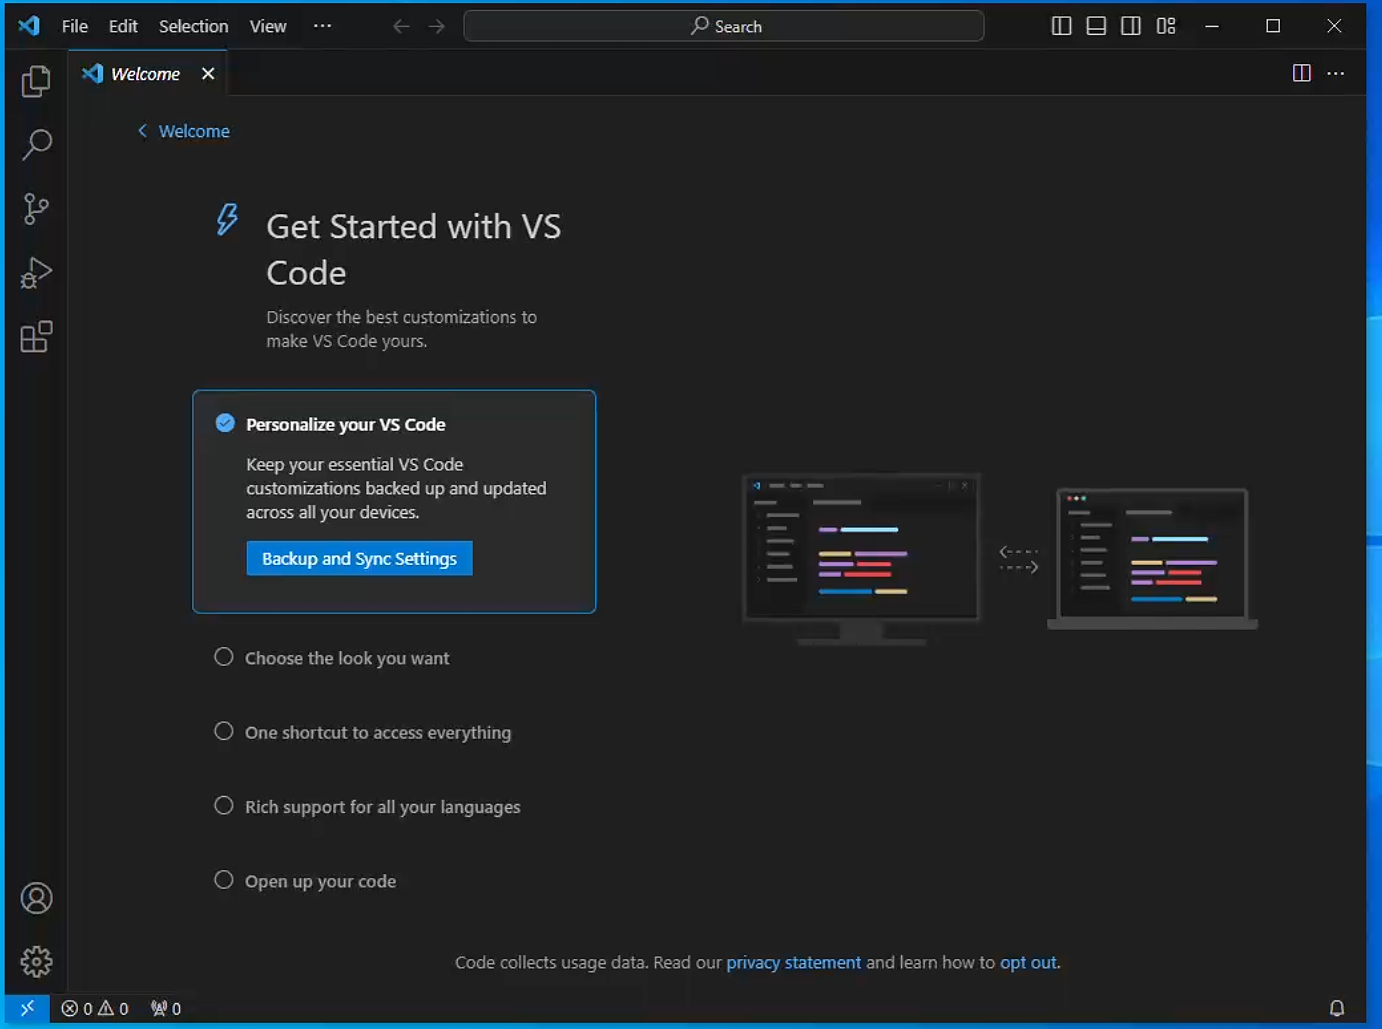
Task: Open the Extensions view
Action: point(36,337)
